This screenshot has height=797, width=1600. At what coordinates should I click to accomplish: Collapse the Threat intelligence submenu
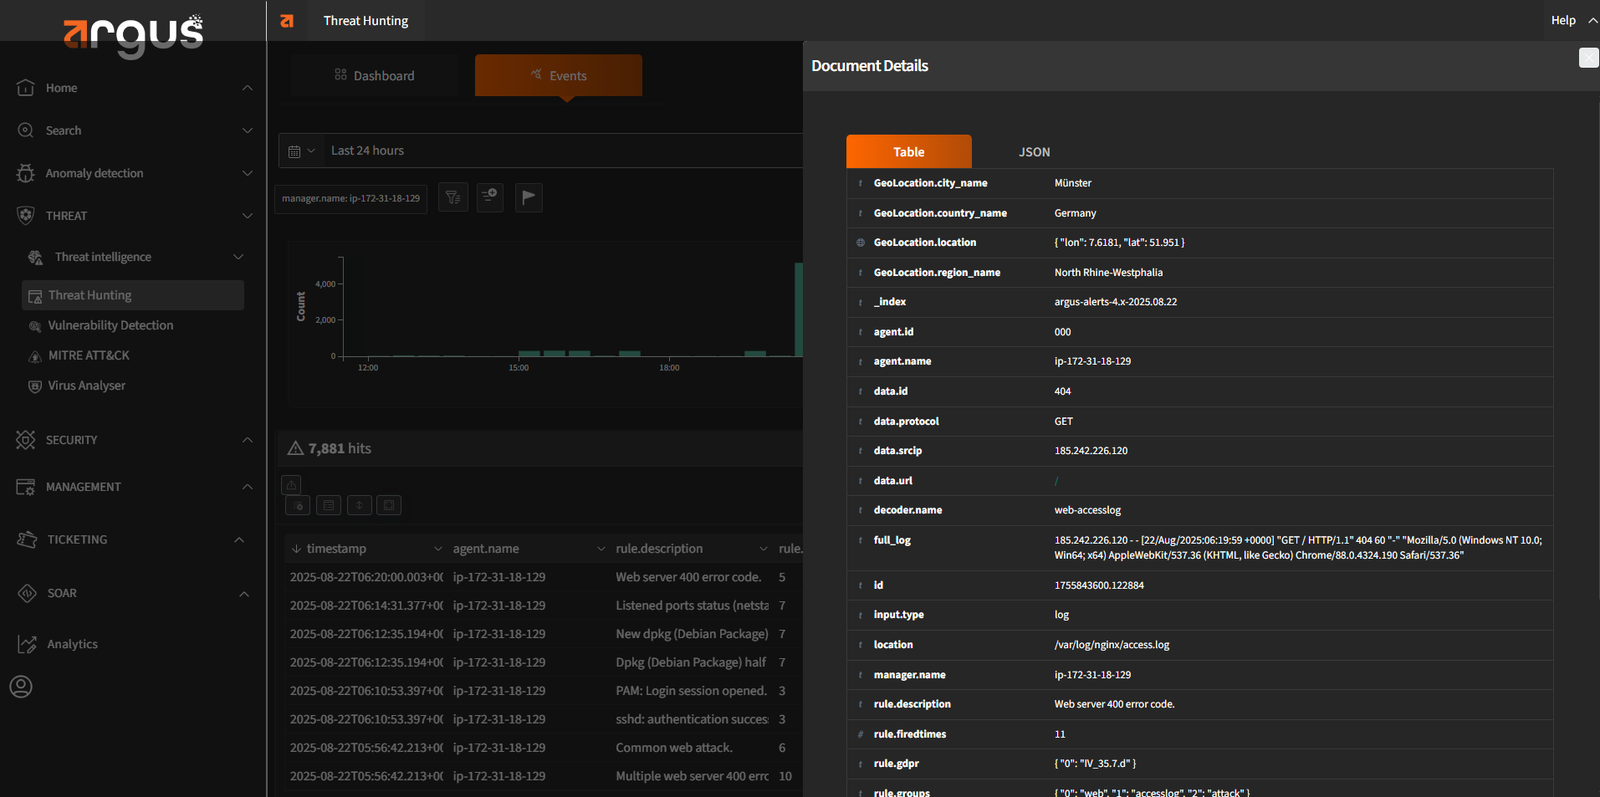pyautogui.click(x=238, y=257)
